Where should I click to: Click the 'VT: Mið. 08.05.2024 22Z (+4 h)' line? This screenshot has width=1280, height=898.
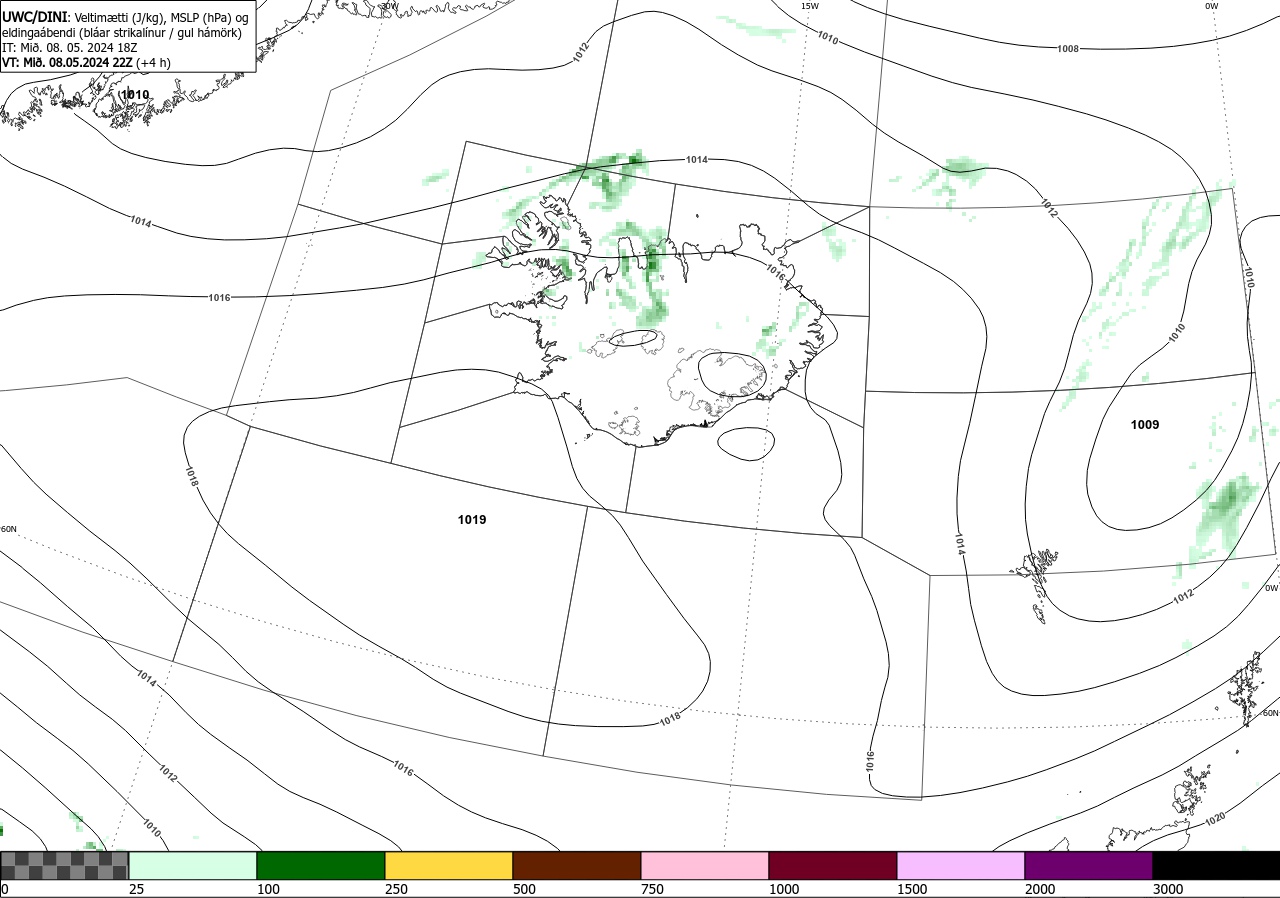[86, 62]
